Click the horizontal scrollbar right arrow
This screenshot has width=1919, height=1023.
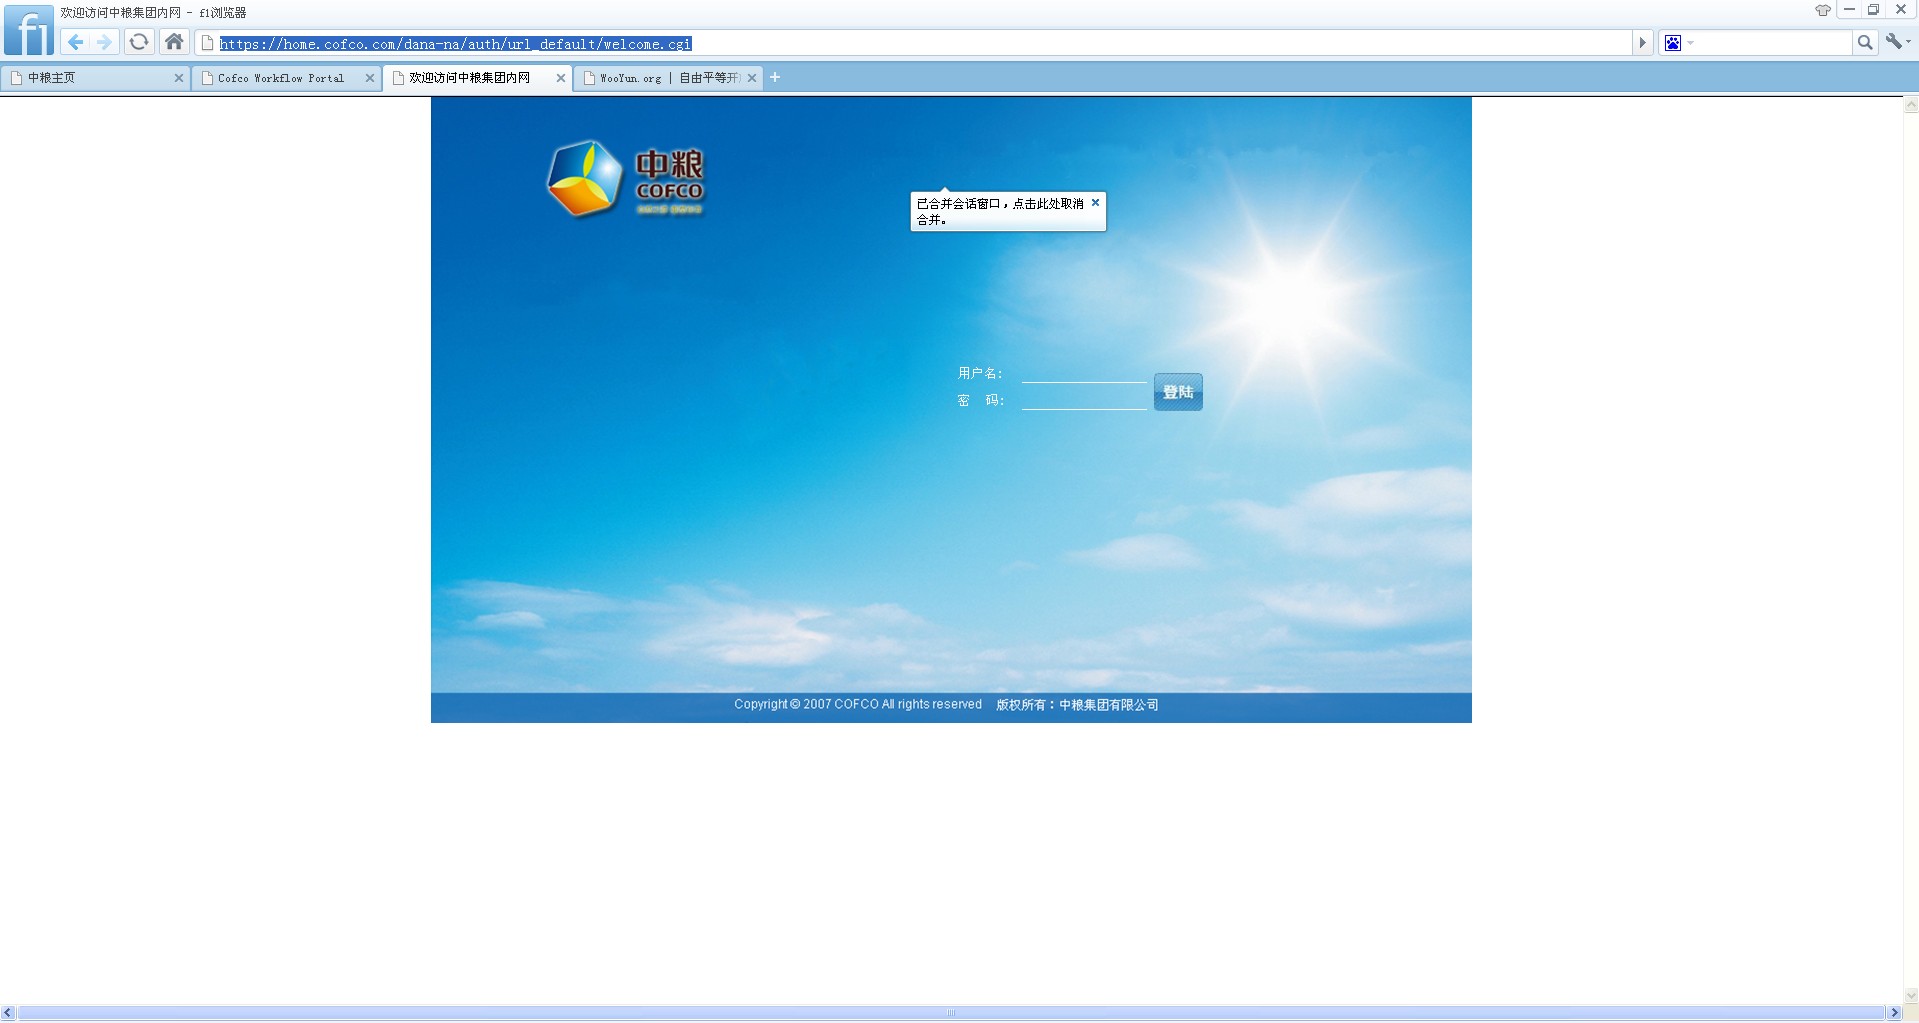tap(1894, 1013)
